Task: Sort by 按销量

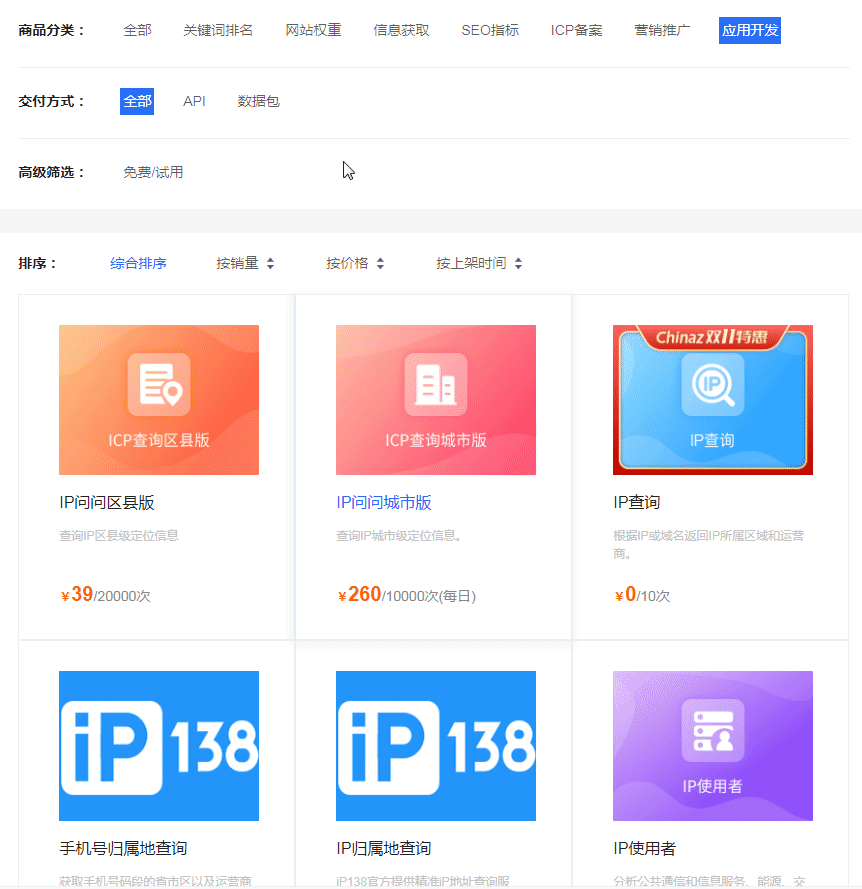Action: (x=245, y=263)
